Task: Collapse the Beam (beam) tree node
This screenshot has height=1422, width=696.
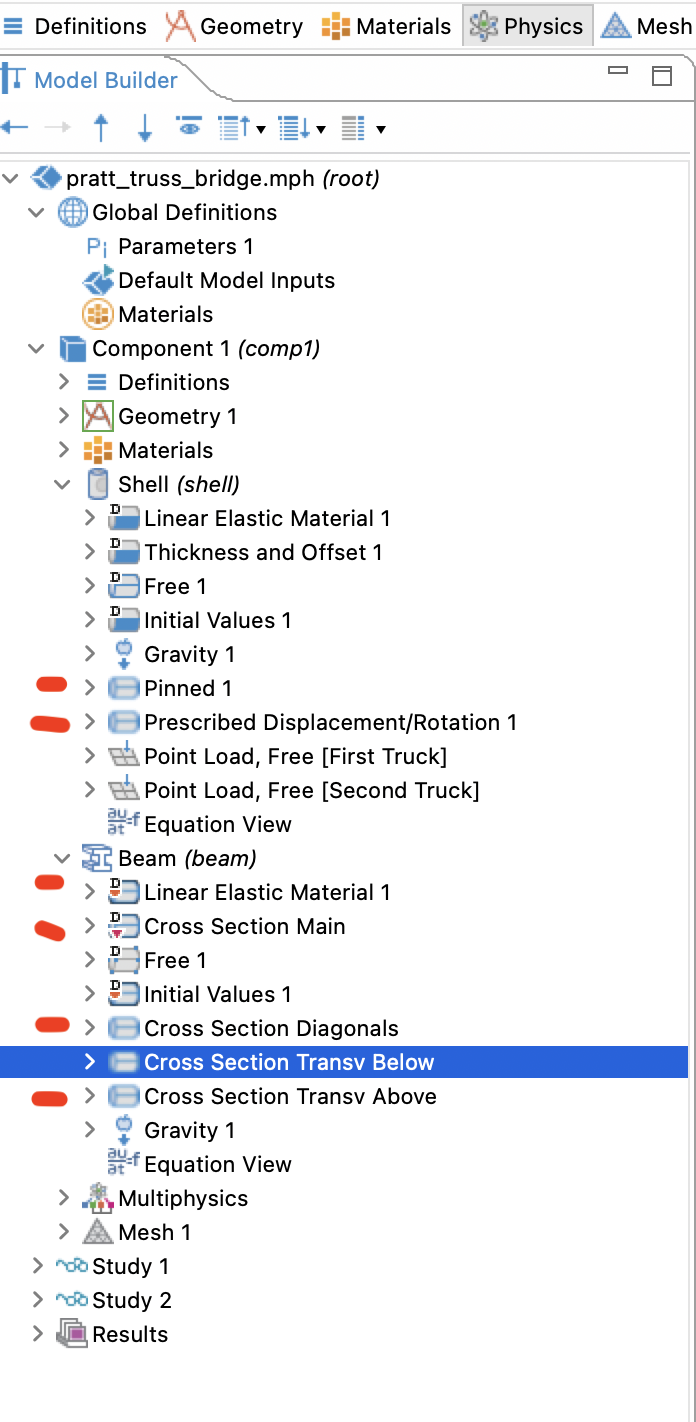Action: coord(63,858)
